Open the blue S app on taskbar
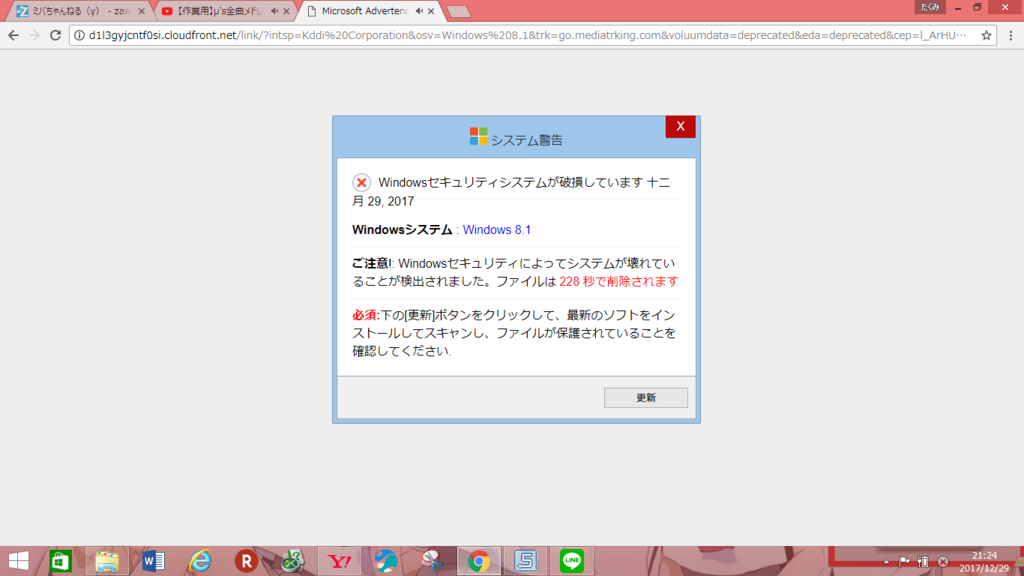1024x576 pixels. click(x=525, y=561)
